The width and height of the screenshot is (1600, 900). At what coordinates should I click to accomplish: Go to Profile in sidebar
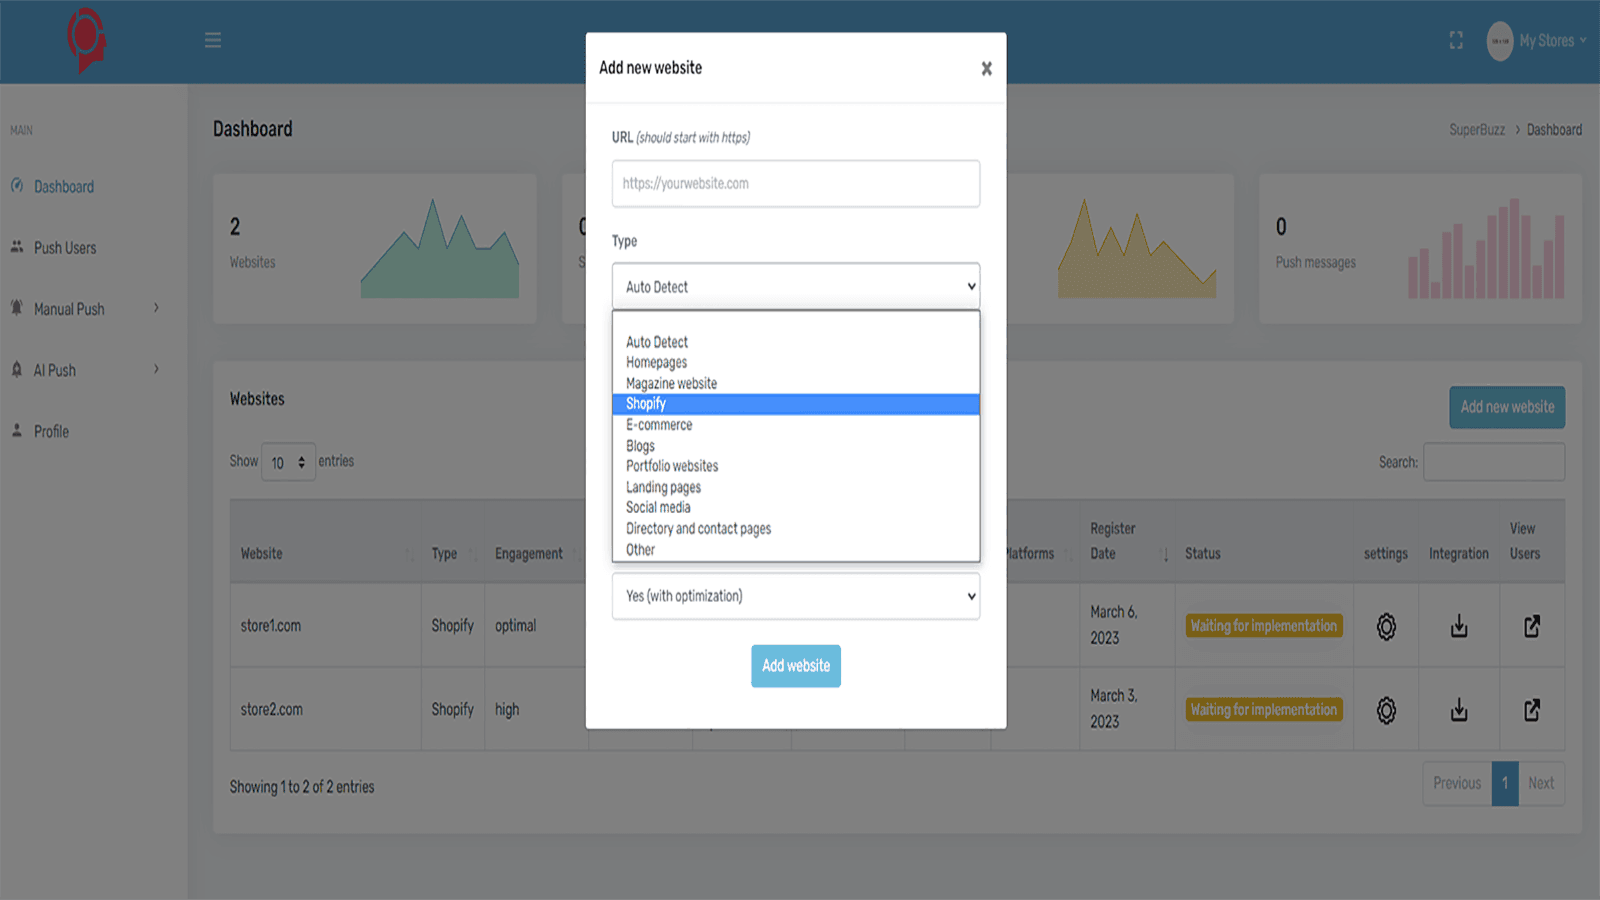coord(51,432)
